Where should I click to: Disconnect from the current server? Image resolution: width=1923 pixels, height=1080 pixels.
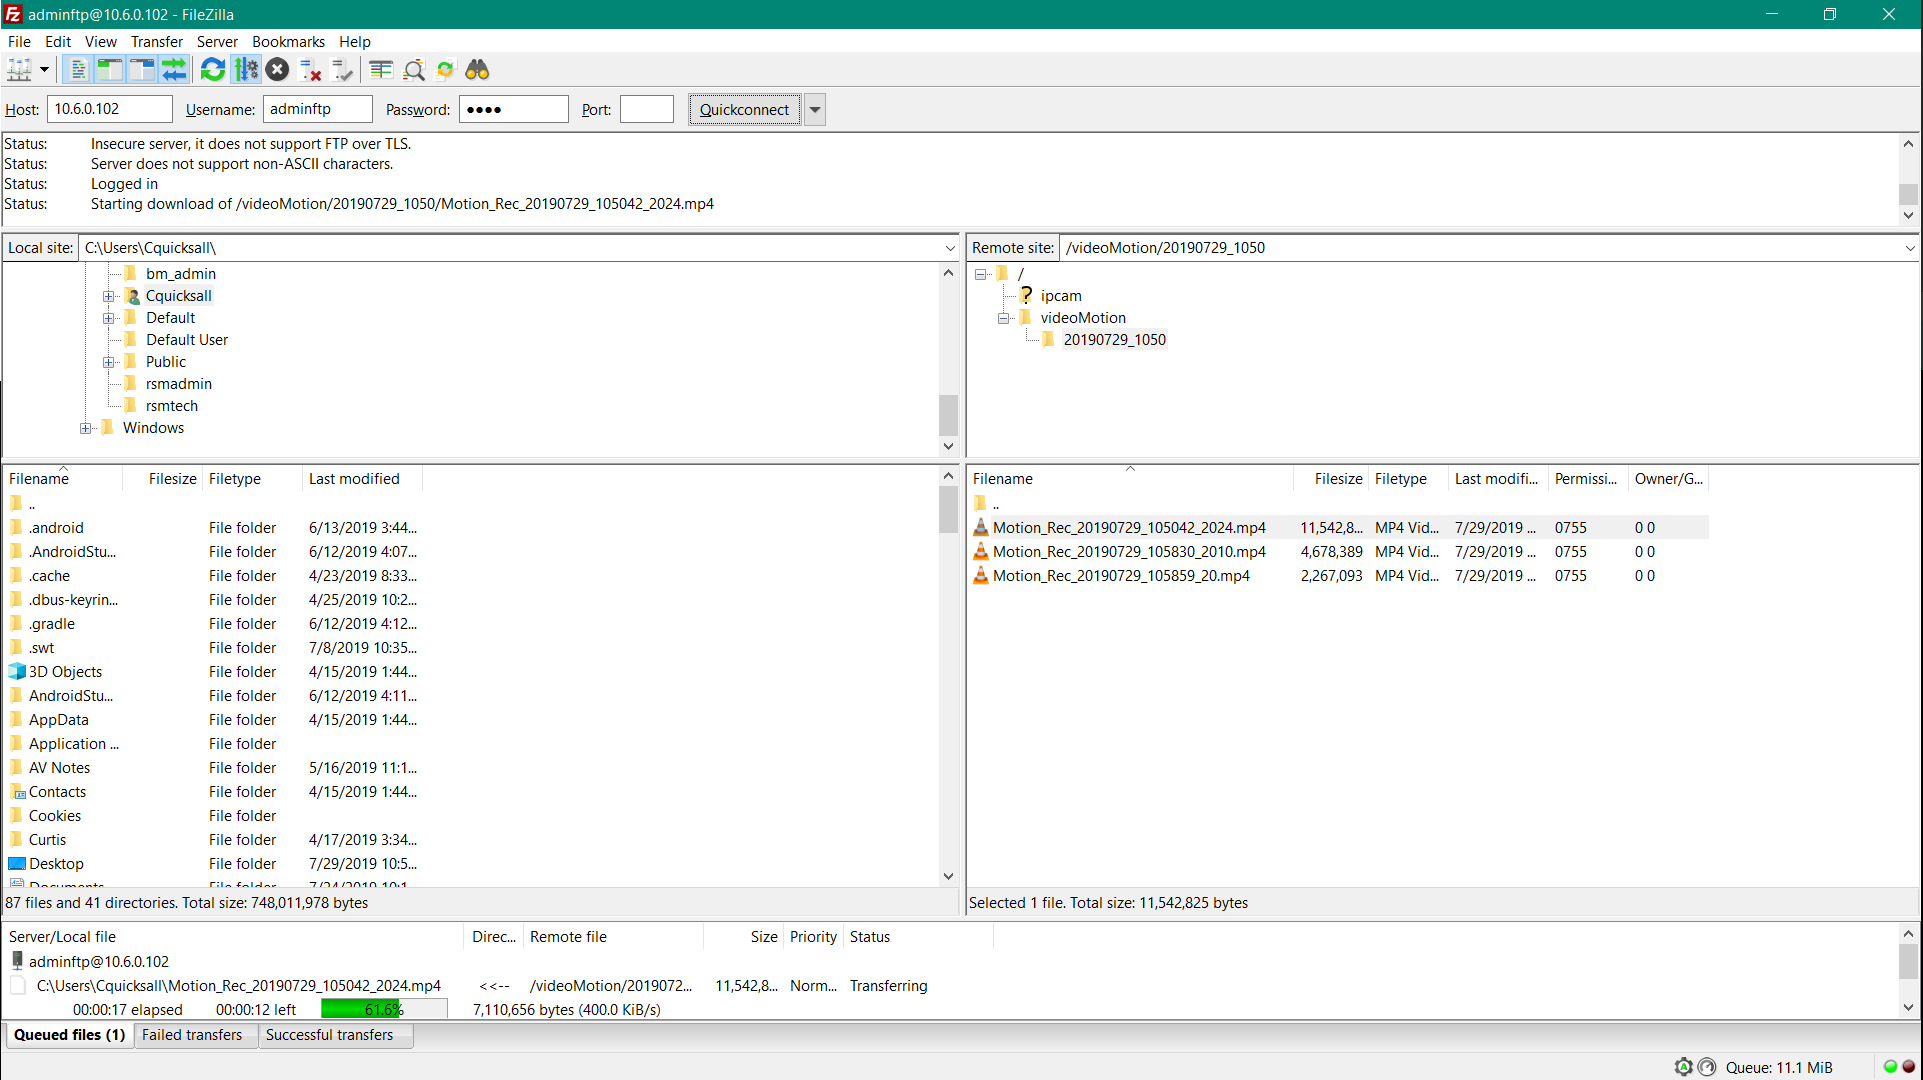(x=311, y=70)
